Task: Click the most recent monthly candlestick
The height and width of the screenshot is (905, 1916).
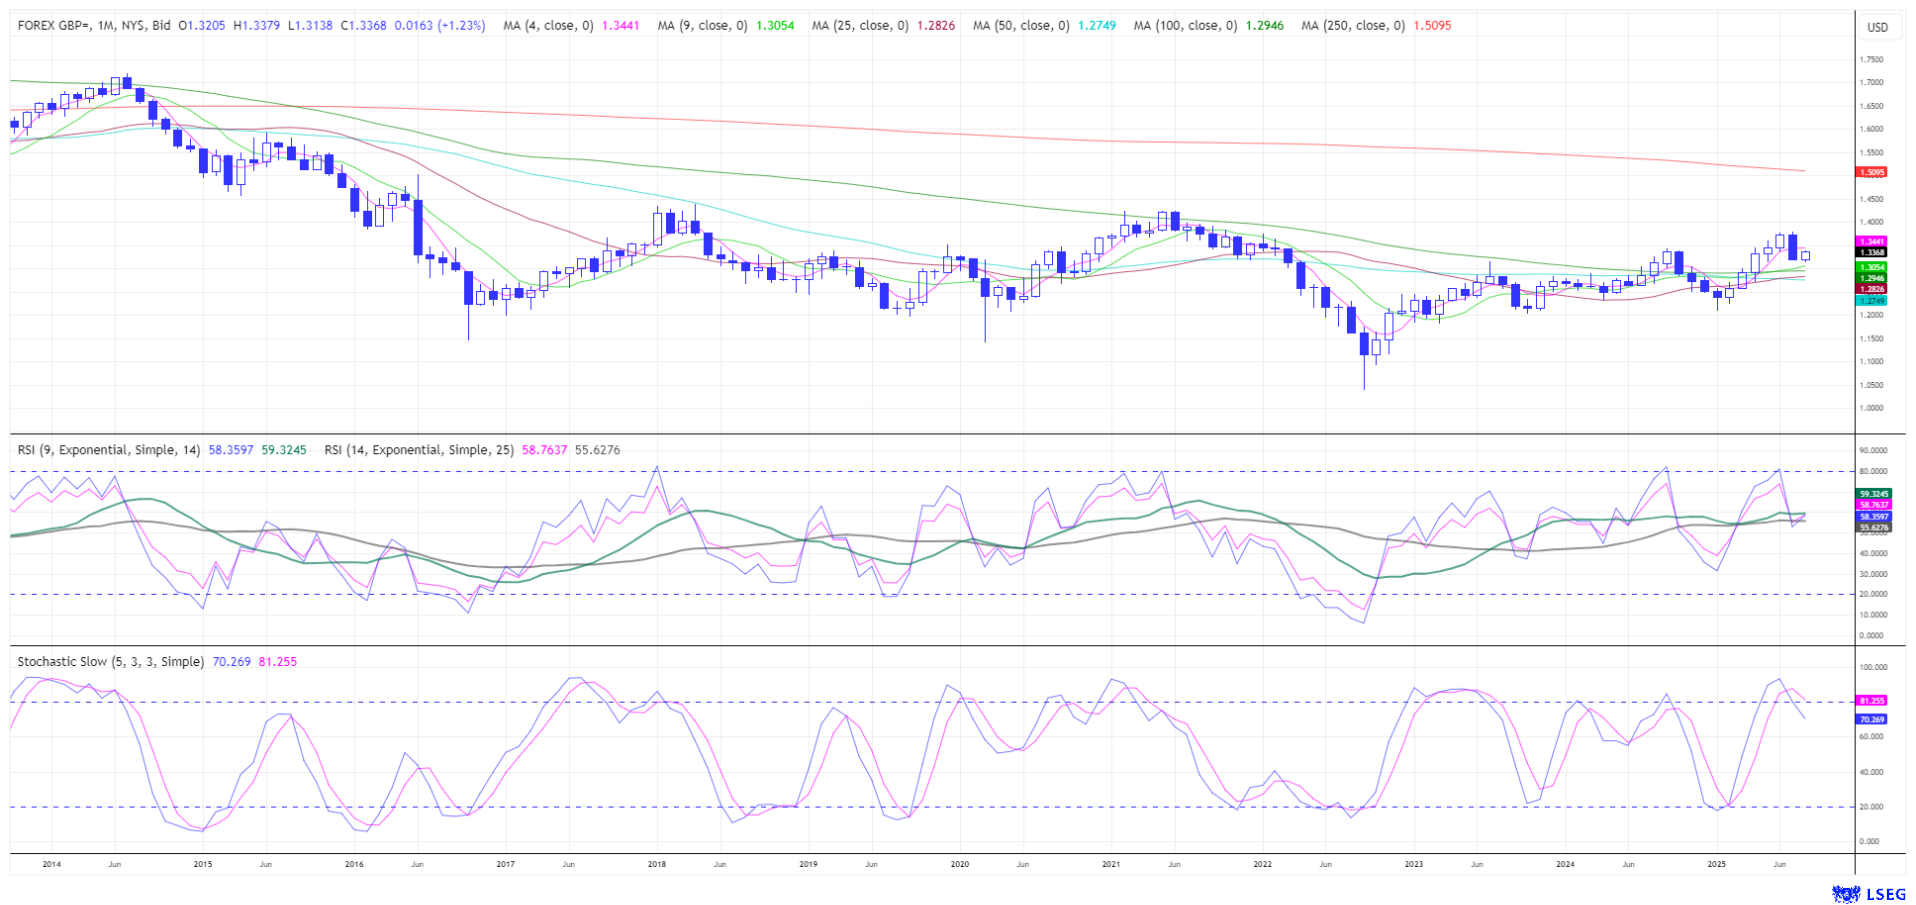Action: point(1805,255)
